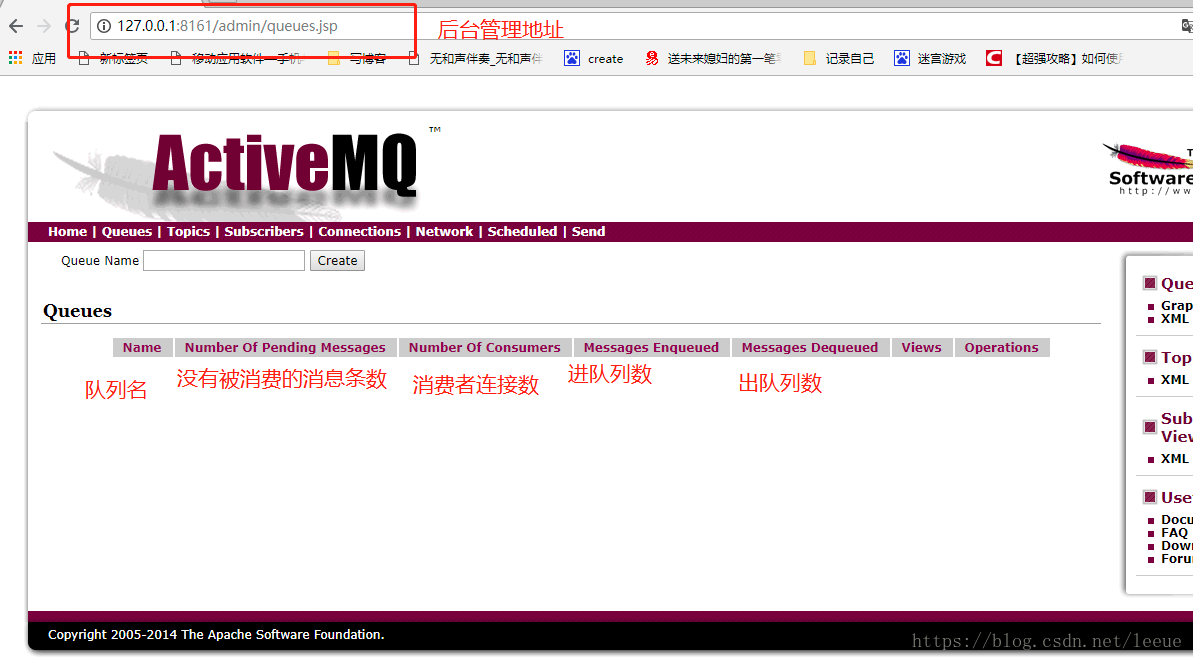Open the 新标签页 bookmark
This screenshot has width=1193, height=661.
(x=113, y=59)
